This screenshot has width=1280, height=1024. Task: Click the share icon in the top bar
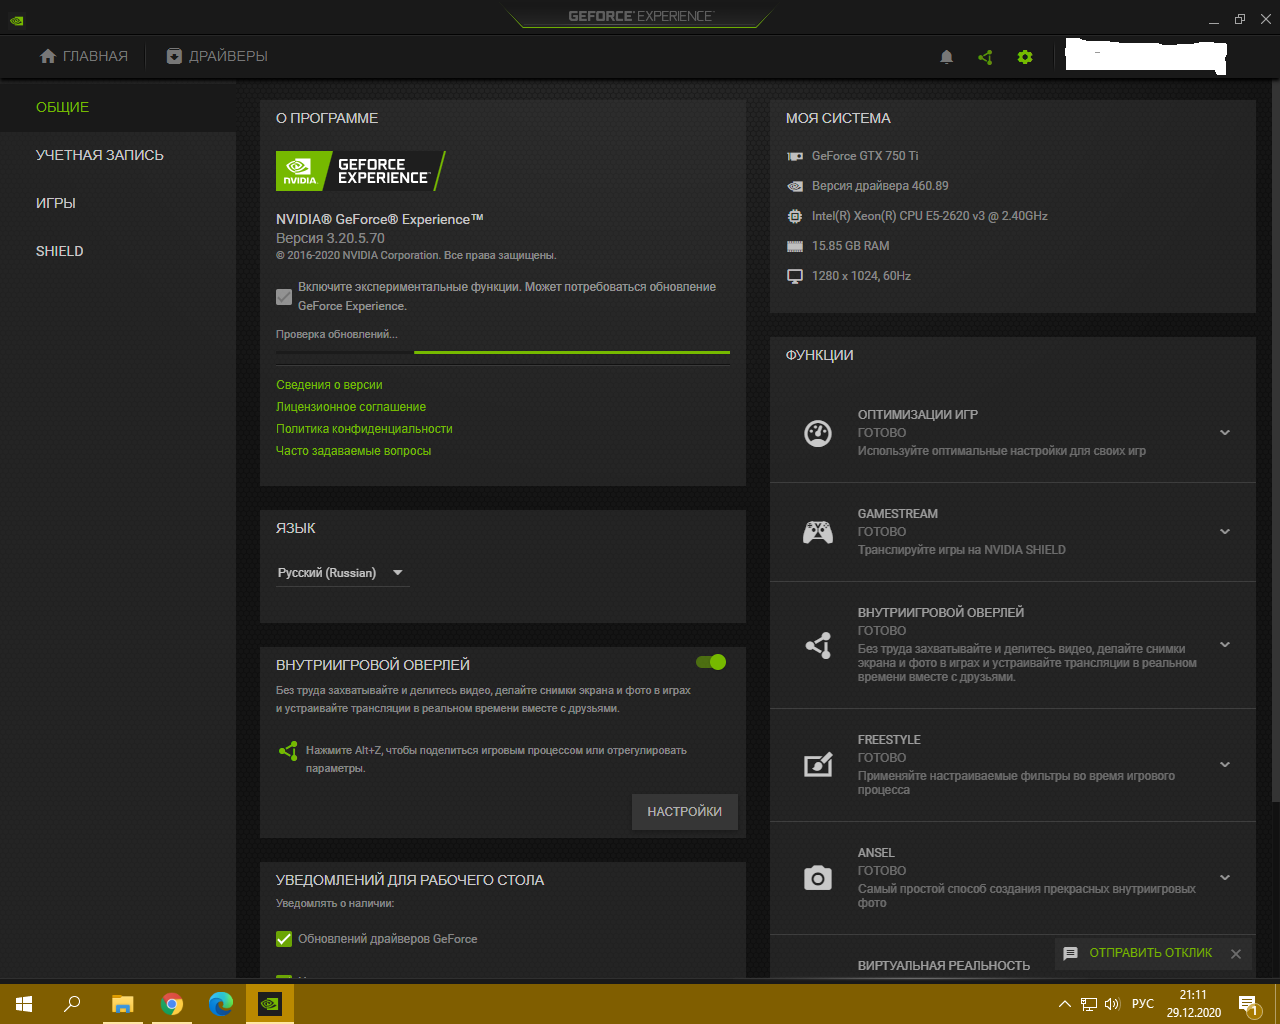point(985,57)
